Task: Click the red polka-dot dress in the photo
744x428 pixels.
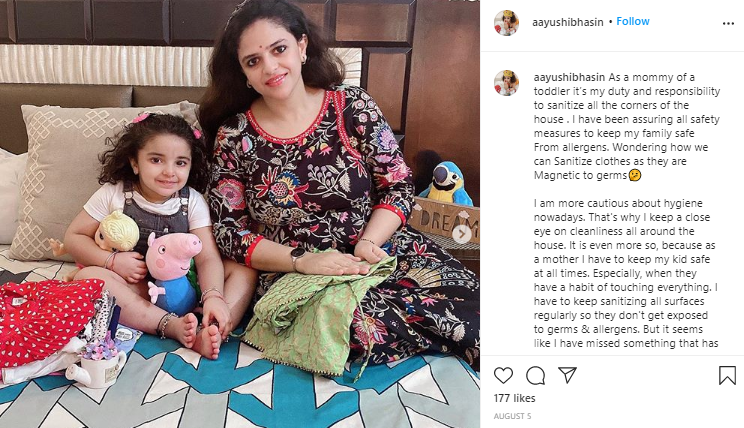Action: 46,320
